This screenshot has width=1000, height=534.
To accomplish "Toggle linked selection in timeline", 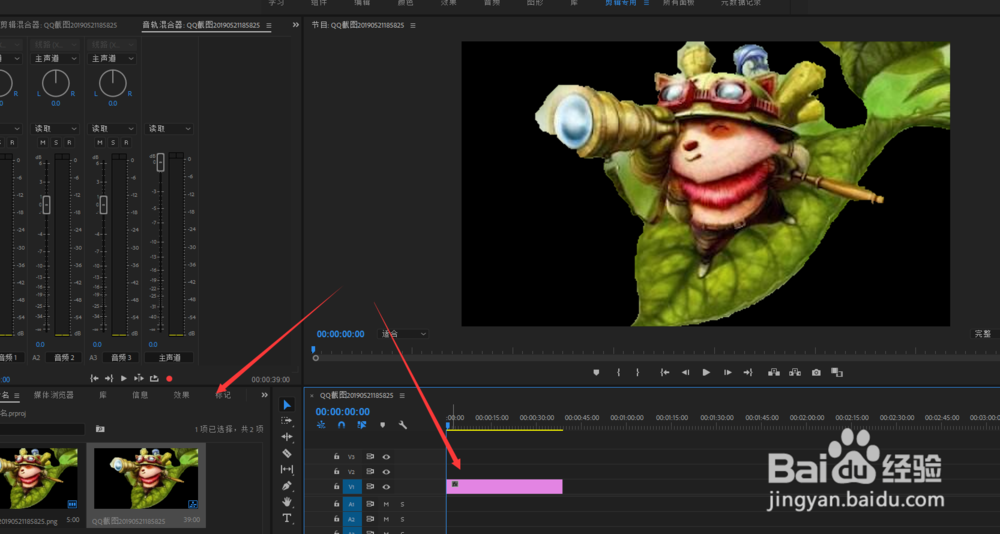I will click(x=362, y=425).
